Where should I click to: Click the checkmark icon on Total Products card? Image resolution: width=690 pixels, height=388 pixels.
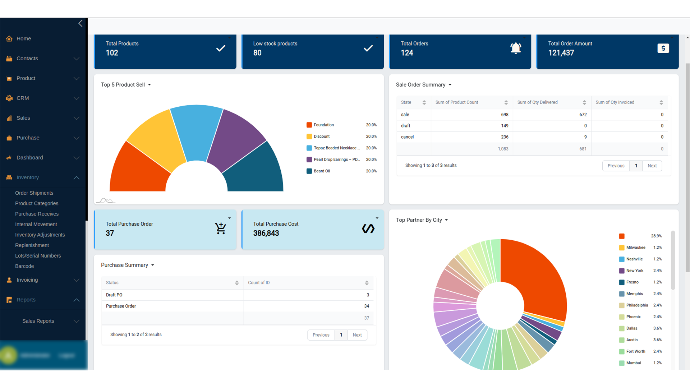pyautogui.click(x=220, y=48)
